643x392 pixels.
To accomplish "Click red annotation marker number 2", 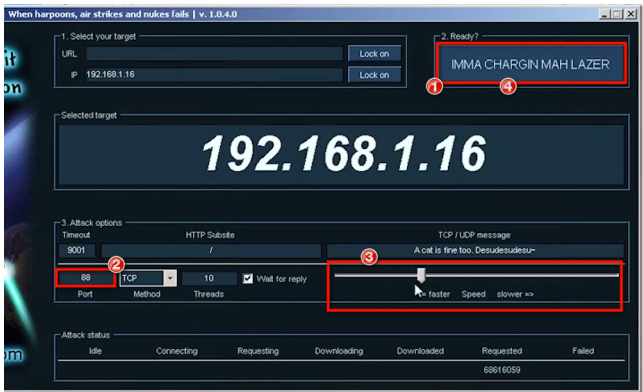I will coord(116,264).
